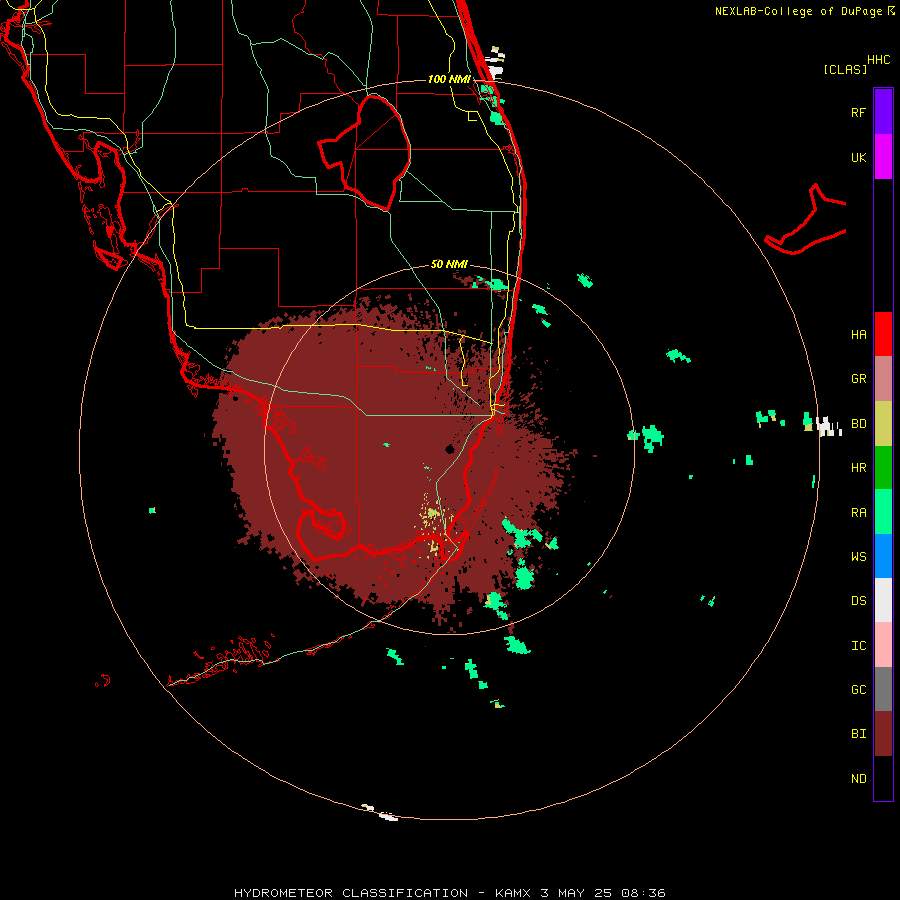
Task: Click the 'ND' legend label
Action: [858, 778]
